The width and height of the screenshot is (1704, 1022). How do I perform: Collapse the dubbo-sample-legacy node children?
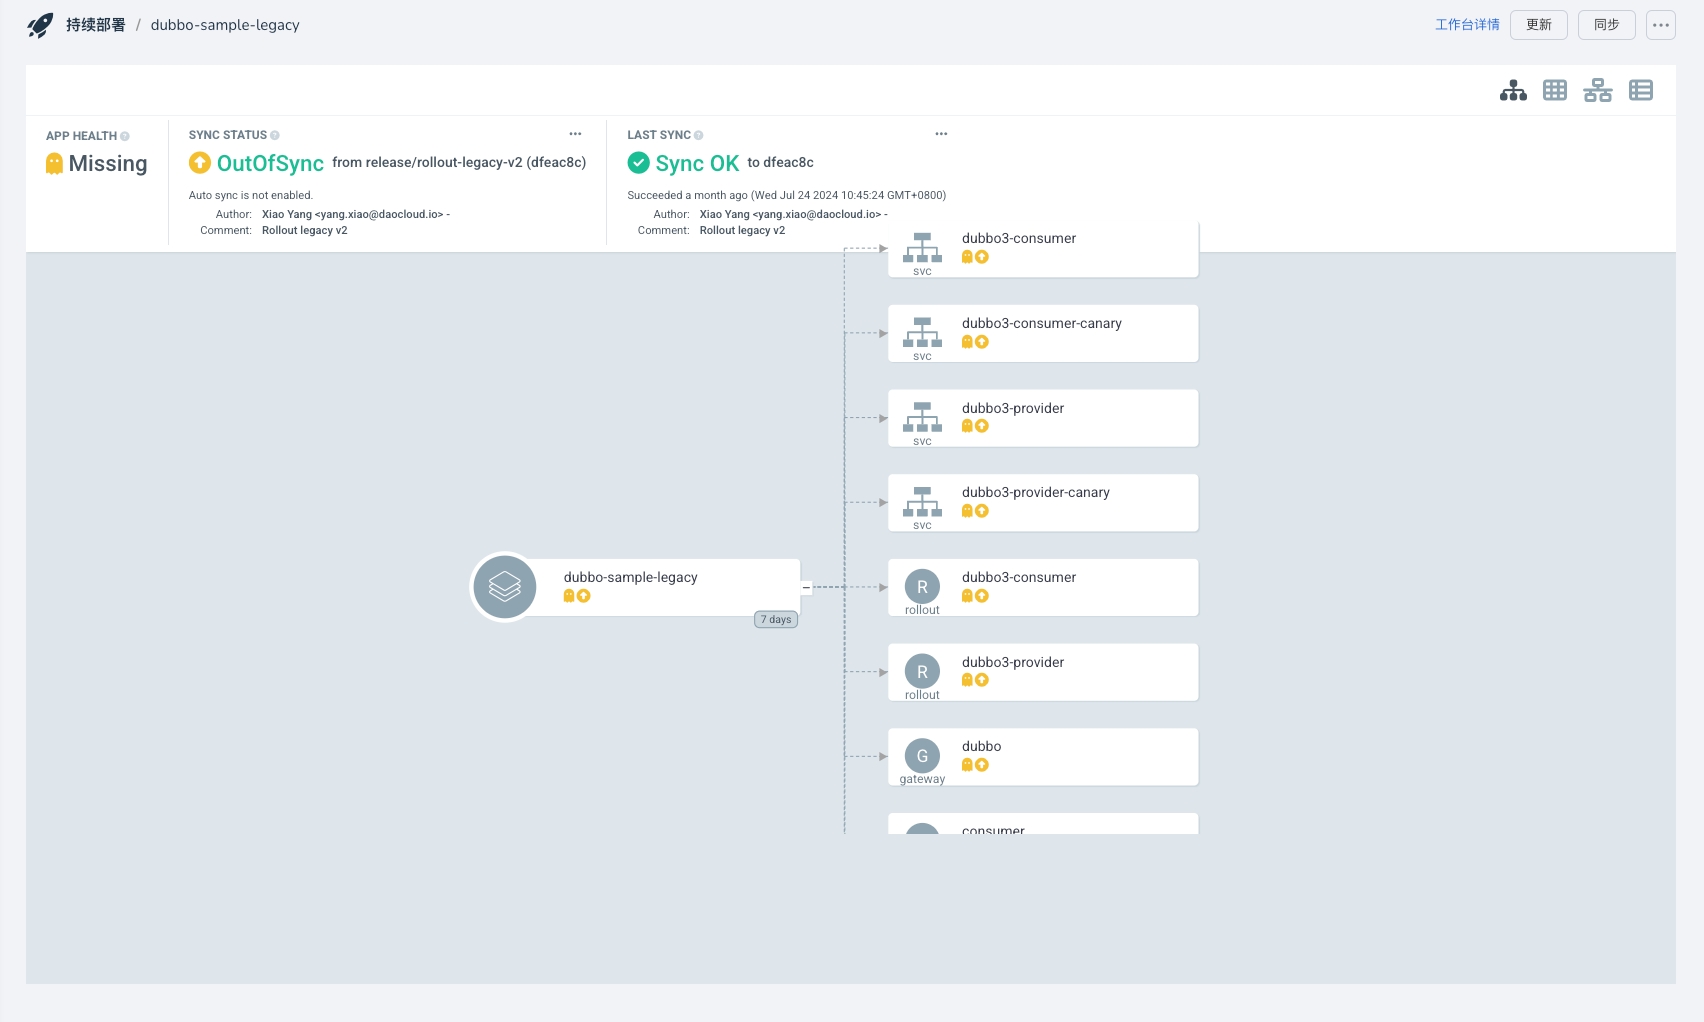(x=806, y=588)
